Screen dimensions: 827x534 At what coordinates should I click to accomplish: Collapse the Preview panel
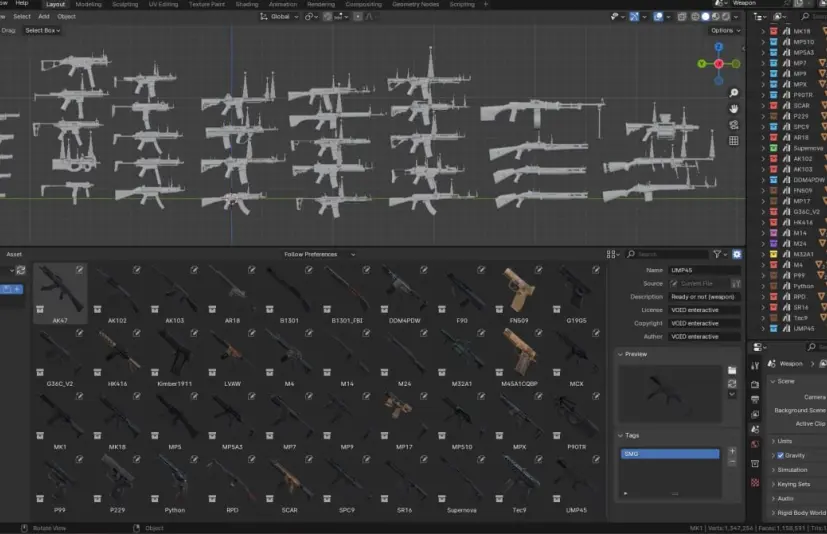click(x=632, y=354)
